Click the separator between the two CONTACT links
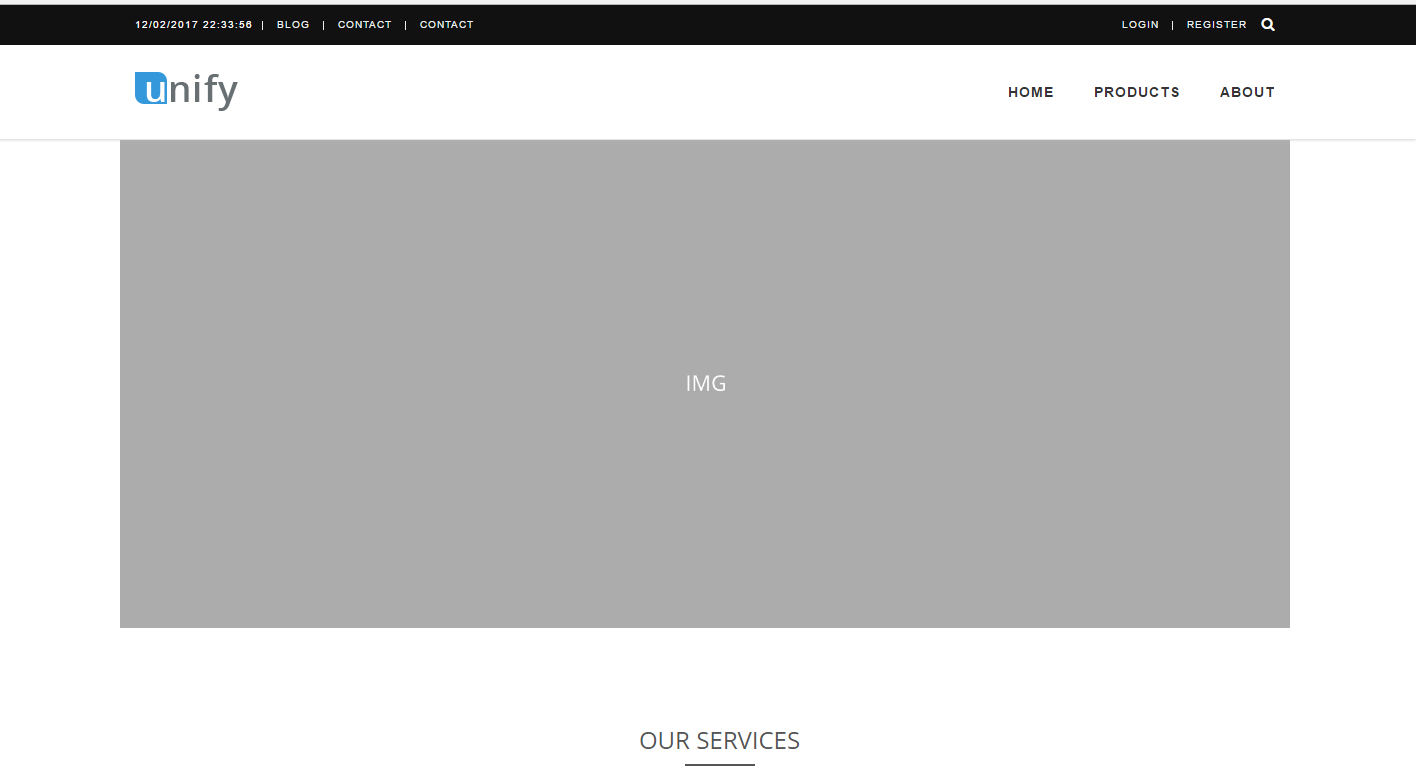1416x775 pixels. point(406,25)
